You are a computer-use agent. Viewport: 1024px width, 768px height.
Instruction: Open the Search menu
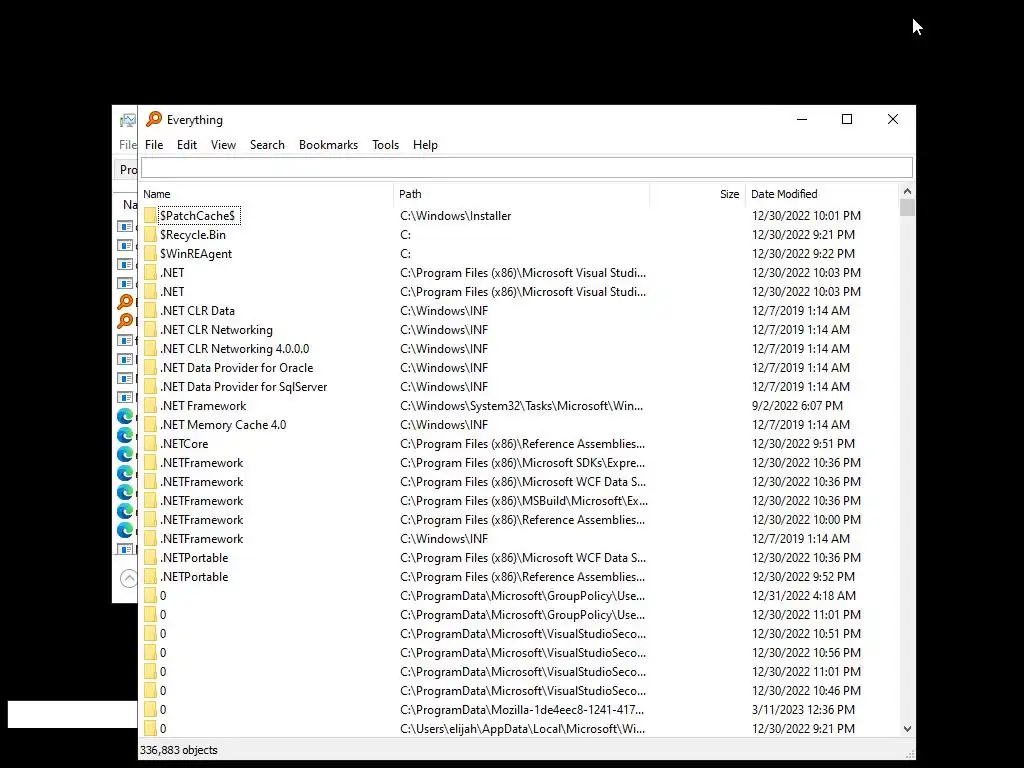267,145
